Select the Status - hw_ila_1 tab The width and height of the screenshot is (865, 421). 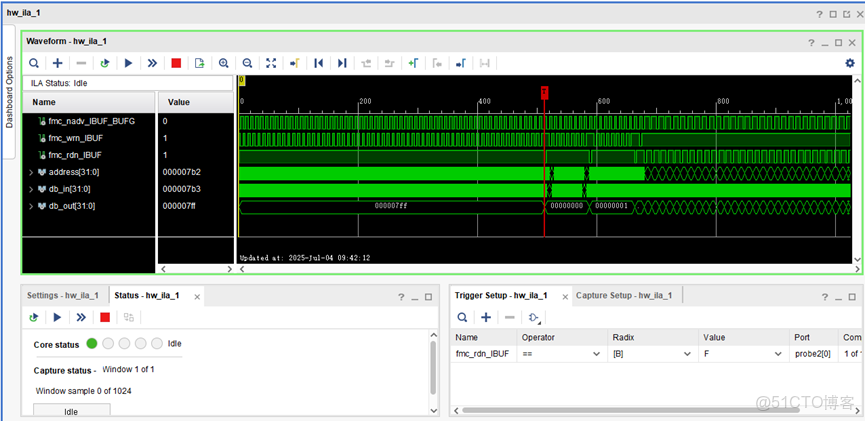(147, 295)
